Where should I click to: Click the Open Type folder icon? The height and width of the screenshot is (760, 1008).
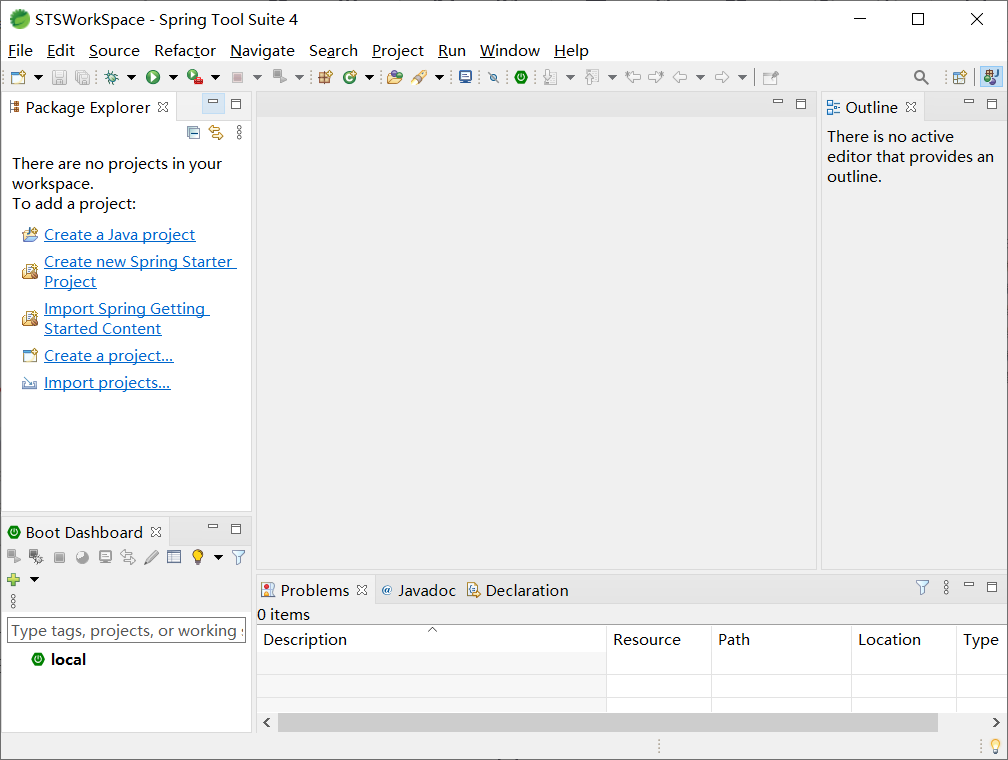395,77
